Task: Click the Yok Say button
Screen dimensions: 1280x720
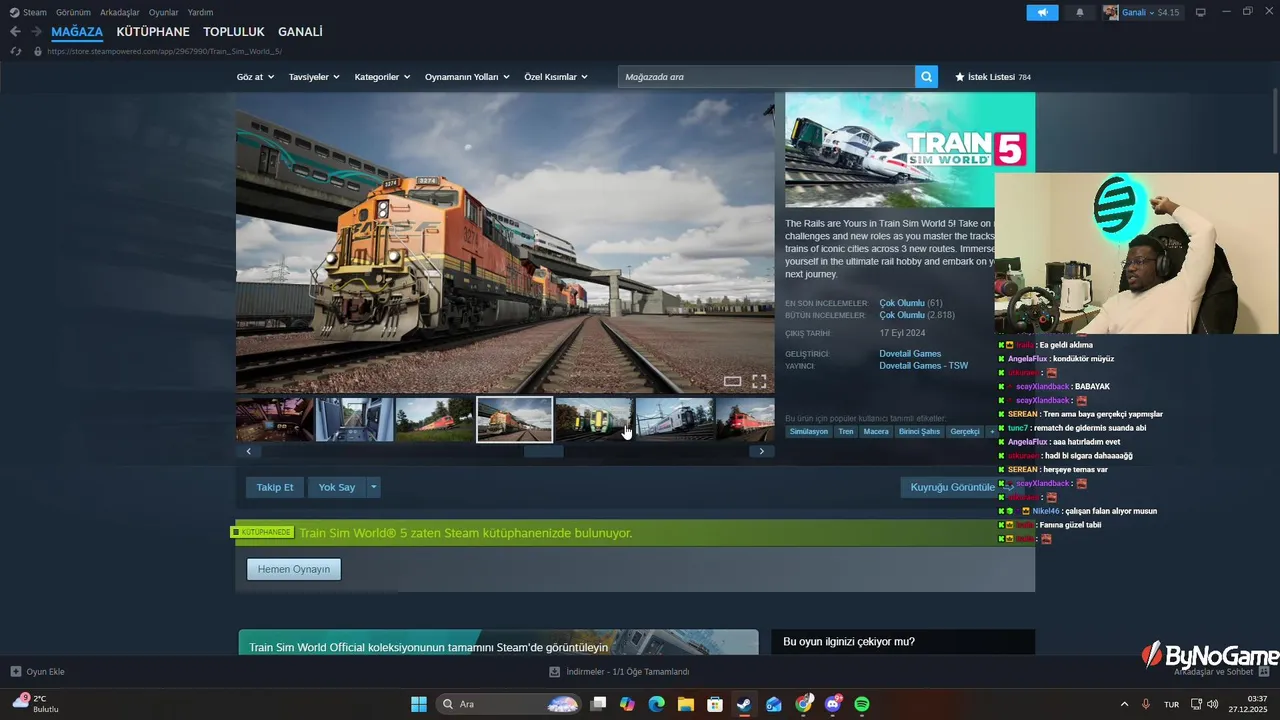Action: click(x=337, y=487)
